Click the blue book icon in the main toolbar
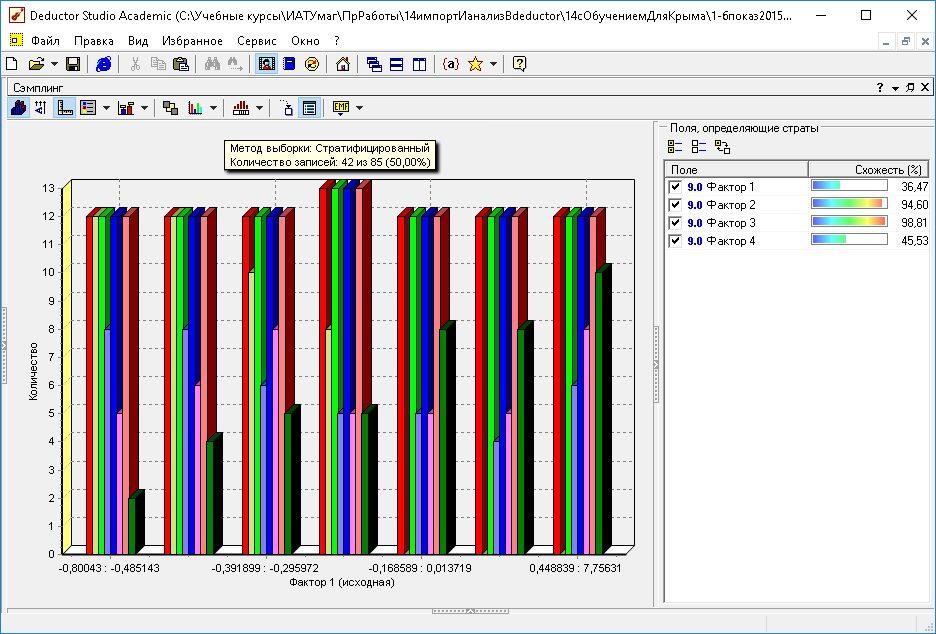 click(289, 64)
